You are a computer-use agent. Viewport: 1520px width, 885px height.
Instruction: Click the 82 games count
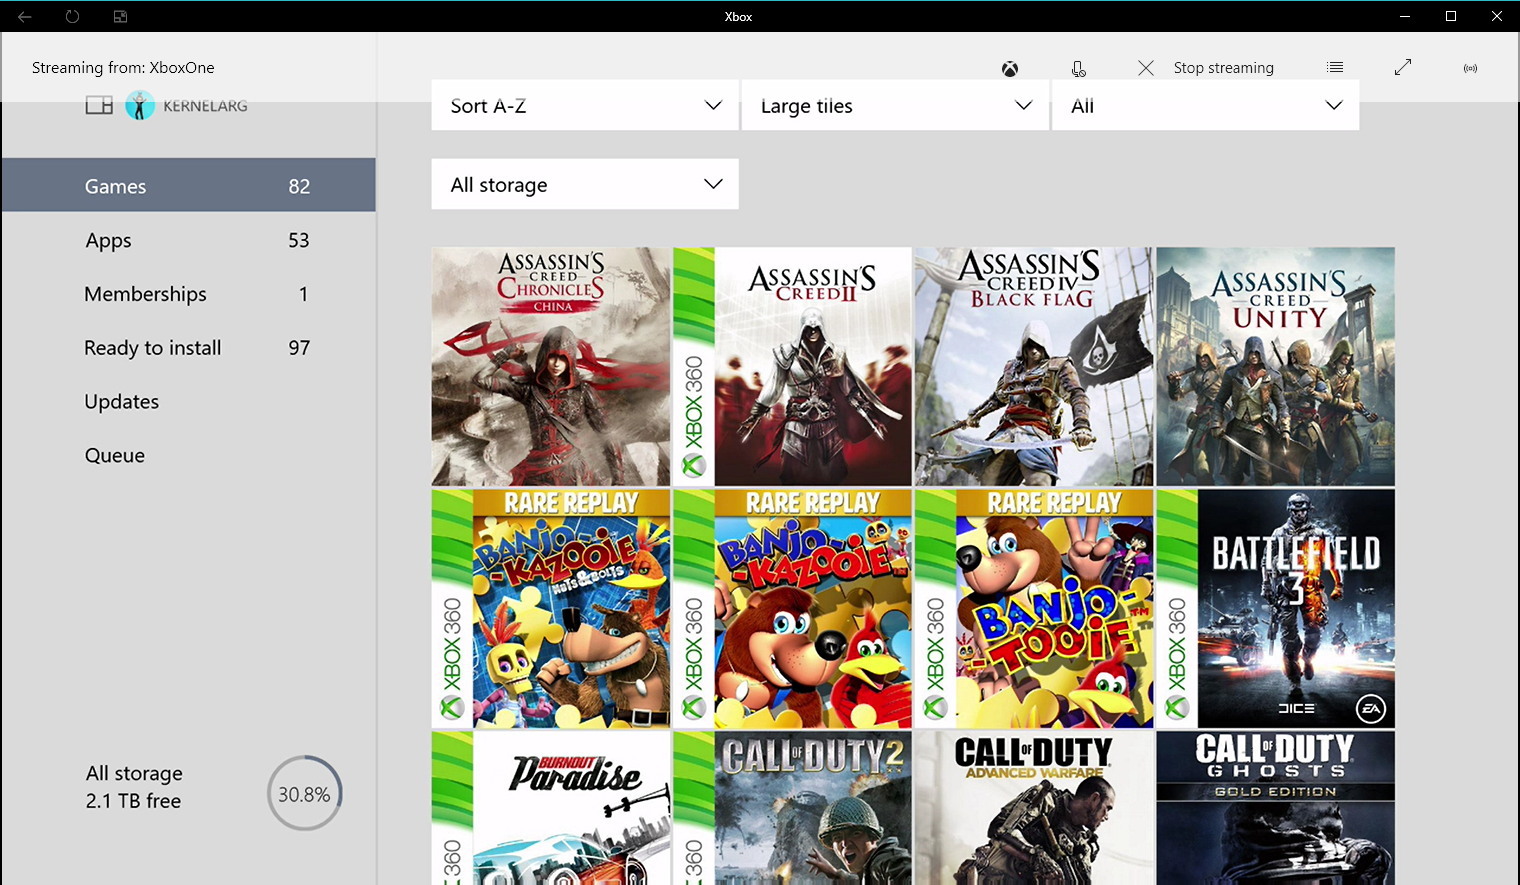(299, 186)
